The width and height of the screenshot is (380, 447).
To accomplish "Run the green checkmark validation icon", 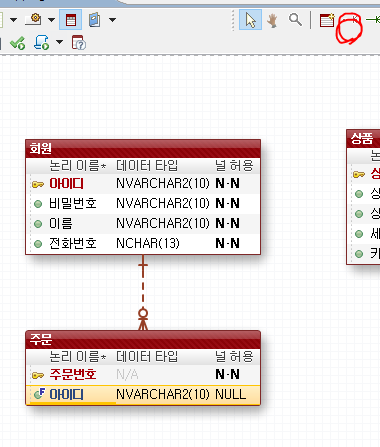I will coord(17,43).
